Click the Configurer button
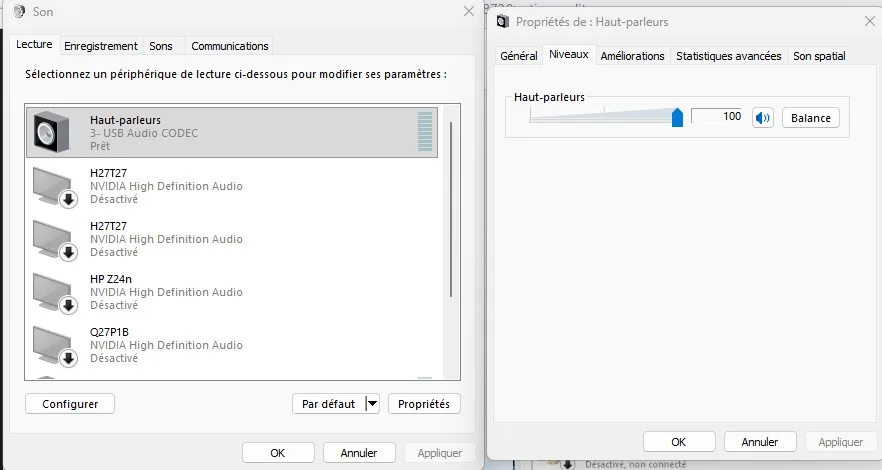Screen dimensions: 882x470 (x=70, y=404)
